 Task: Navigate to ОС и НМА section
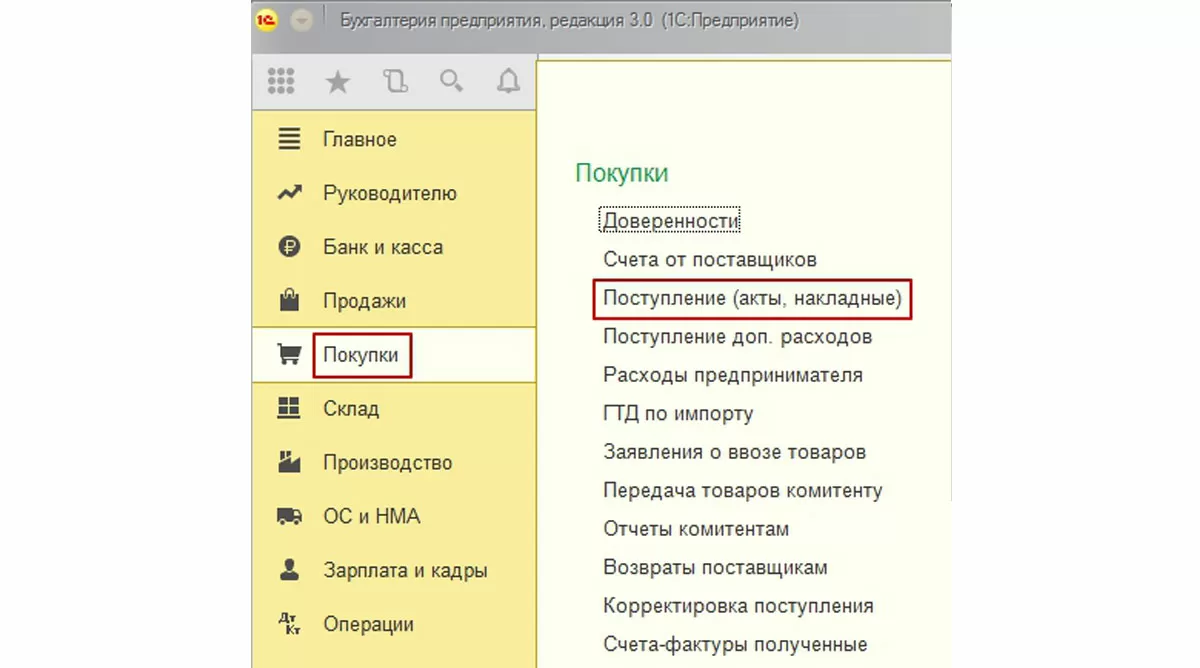[x=394, y=517]
